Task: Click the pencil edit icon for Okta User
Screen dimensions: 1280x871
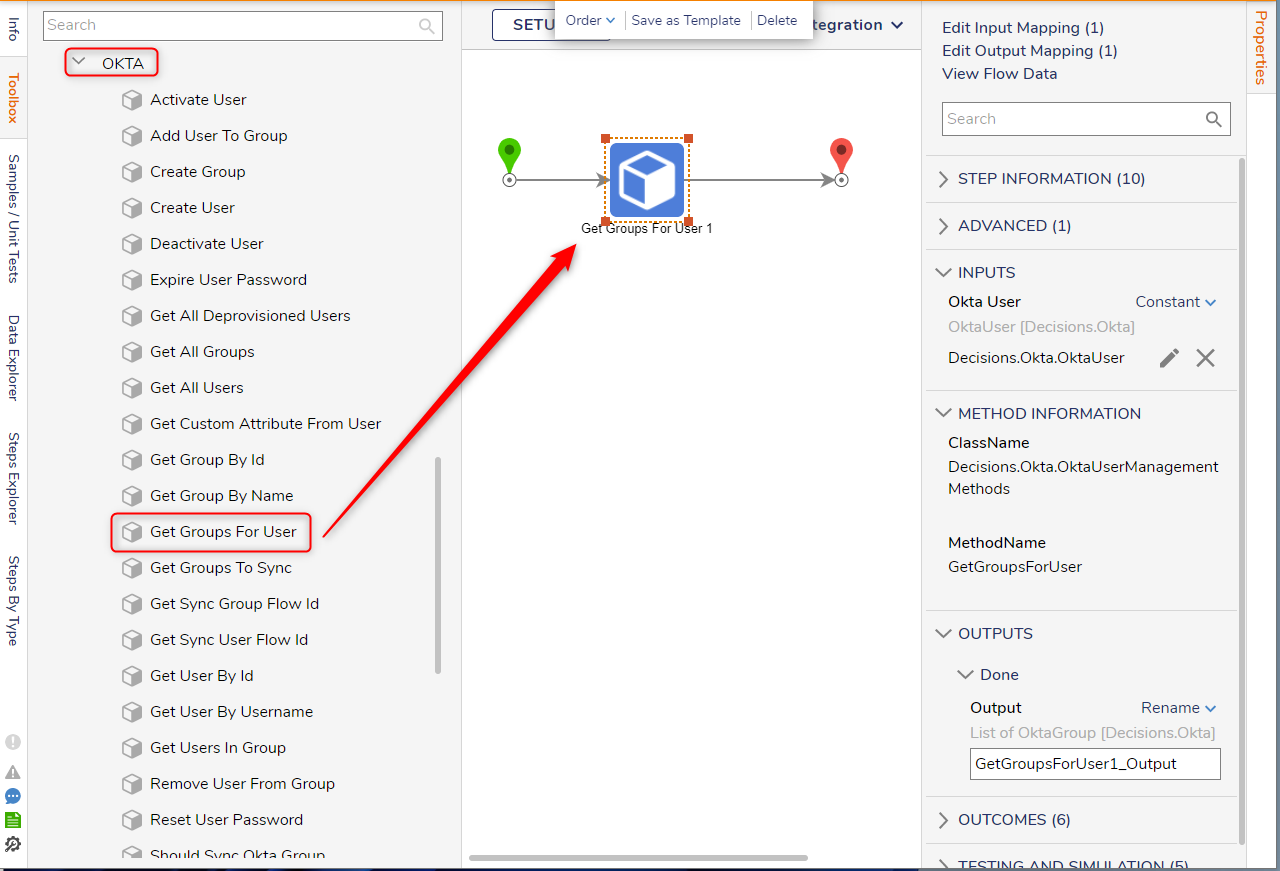Action: pos(1169,358)
